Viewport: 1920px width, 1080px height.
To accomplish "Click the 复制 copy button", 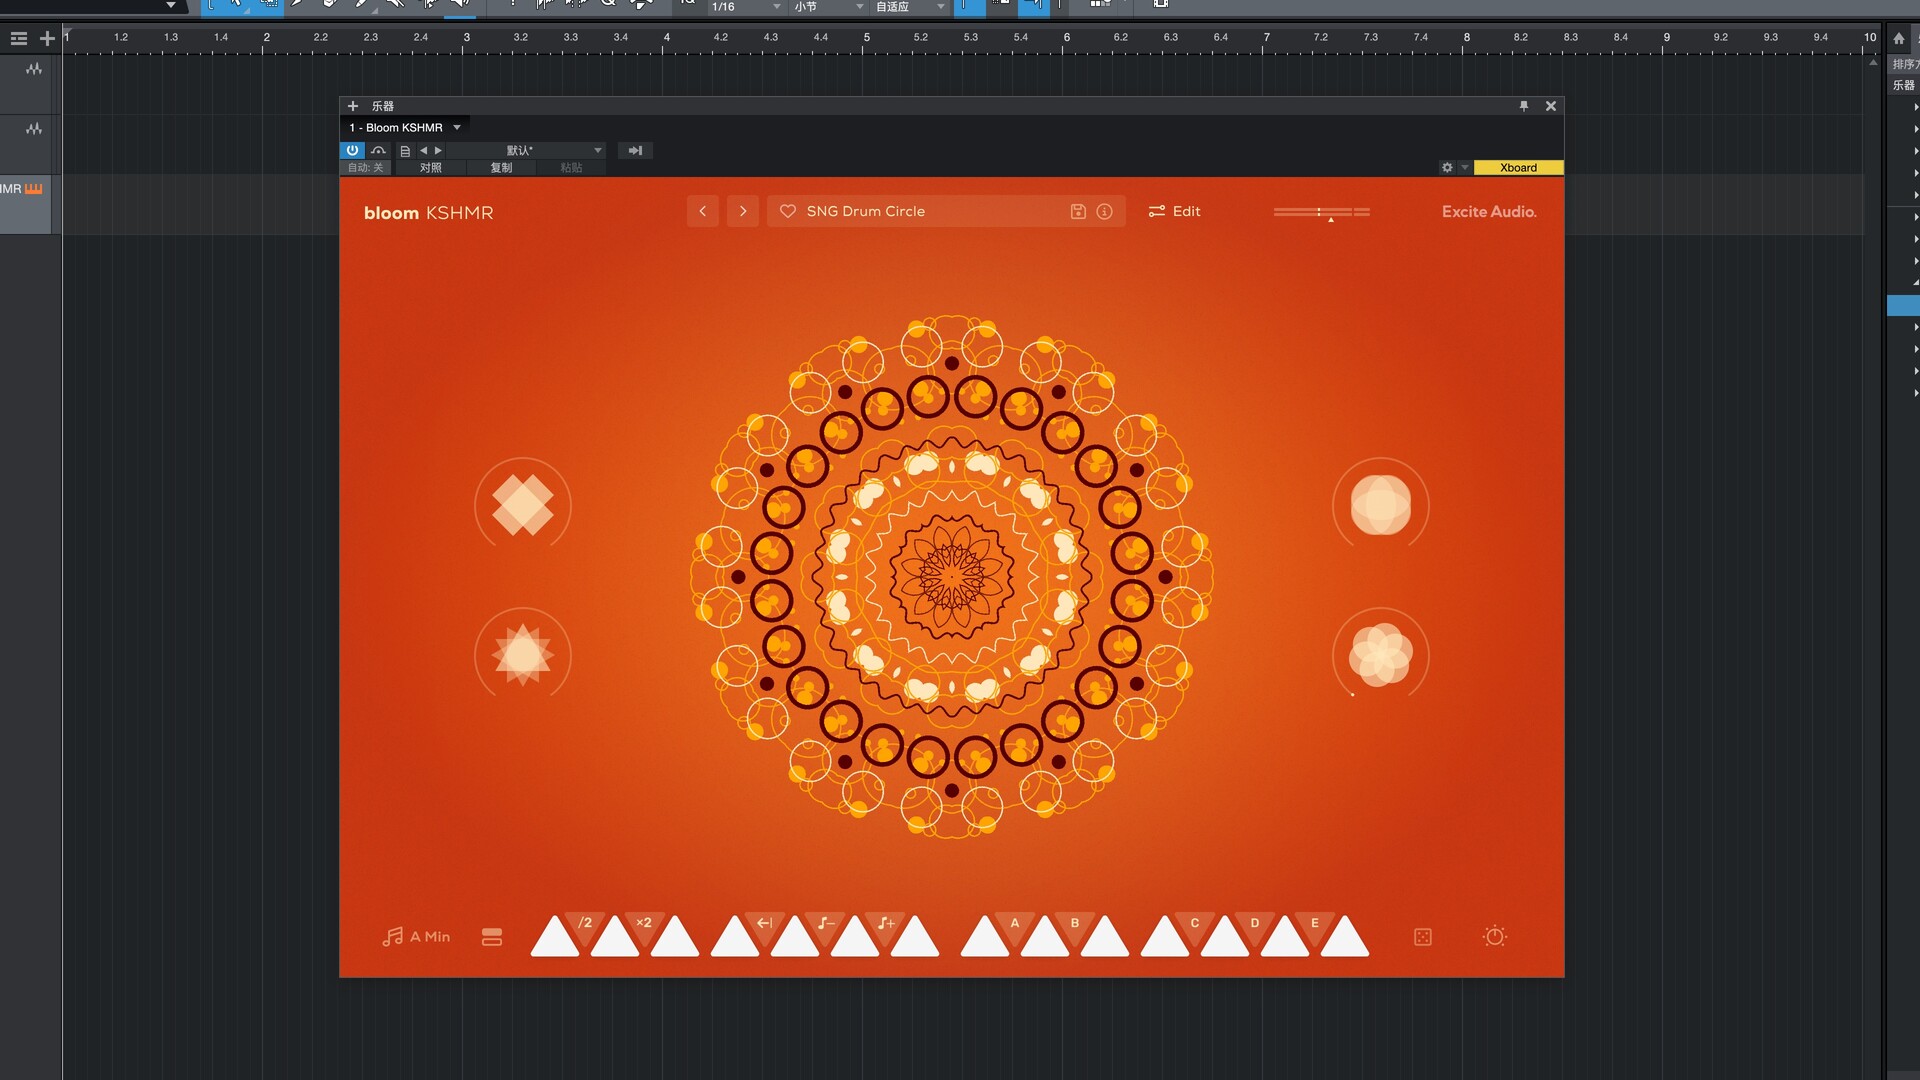I will 501,167.
